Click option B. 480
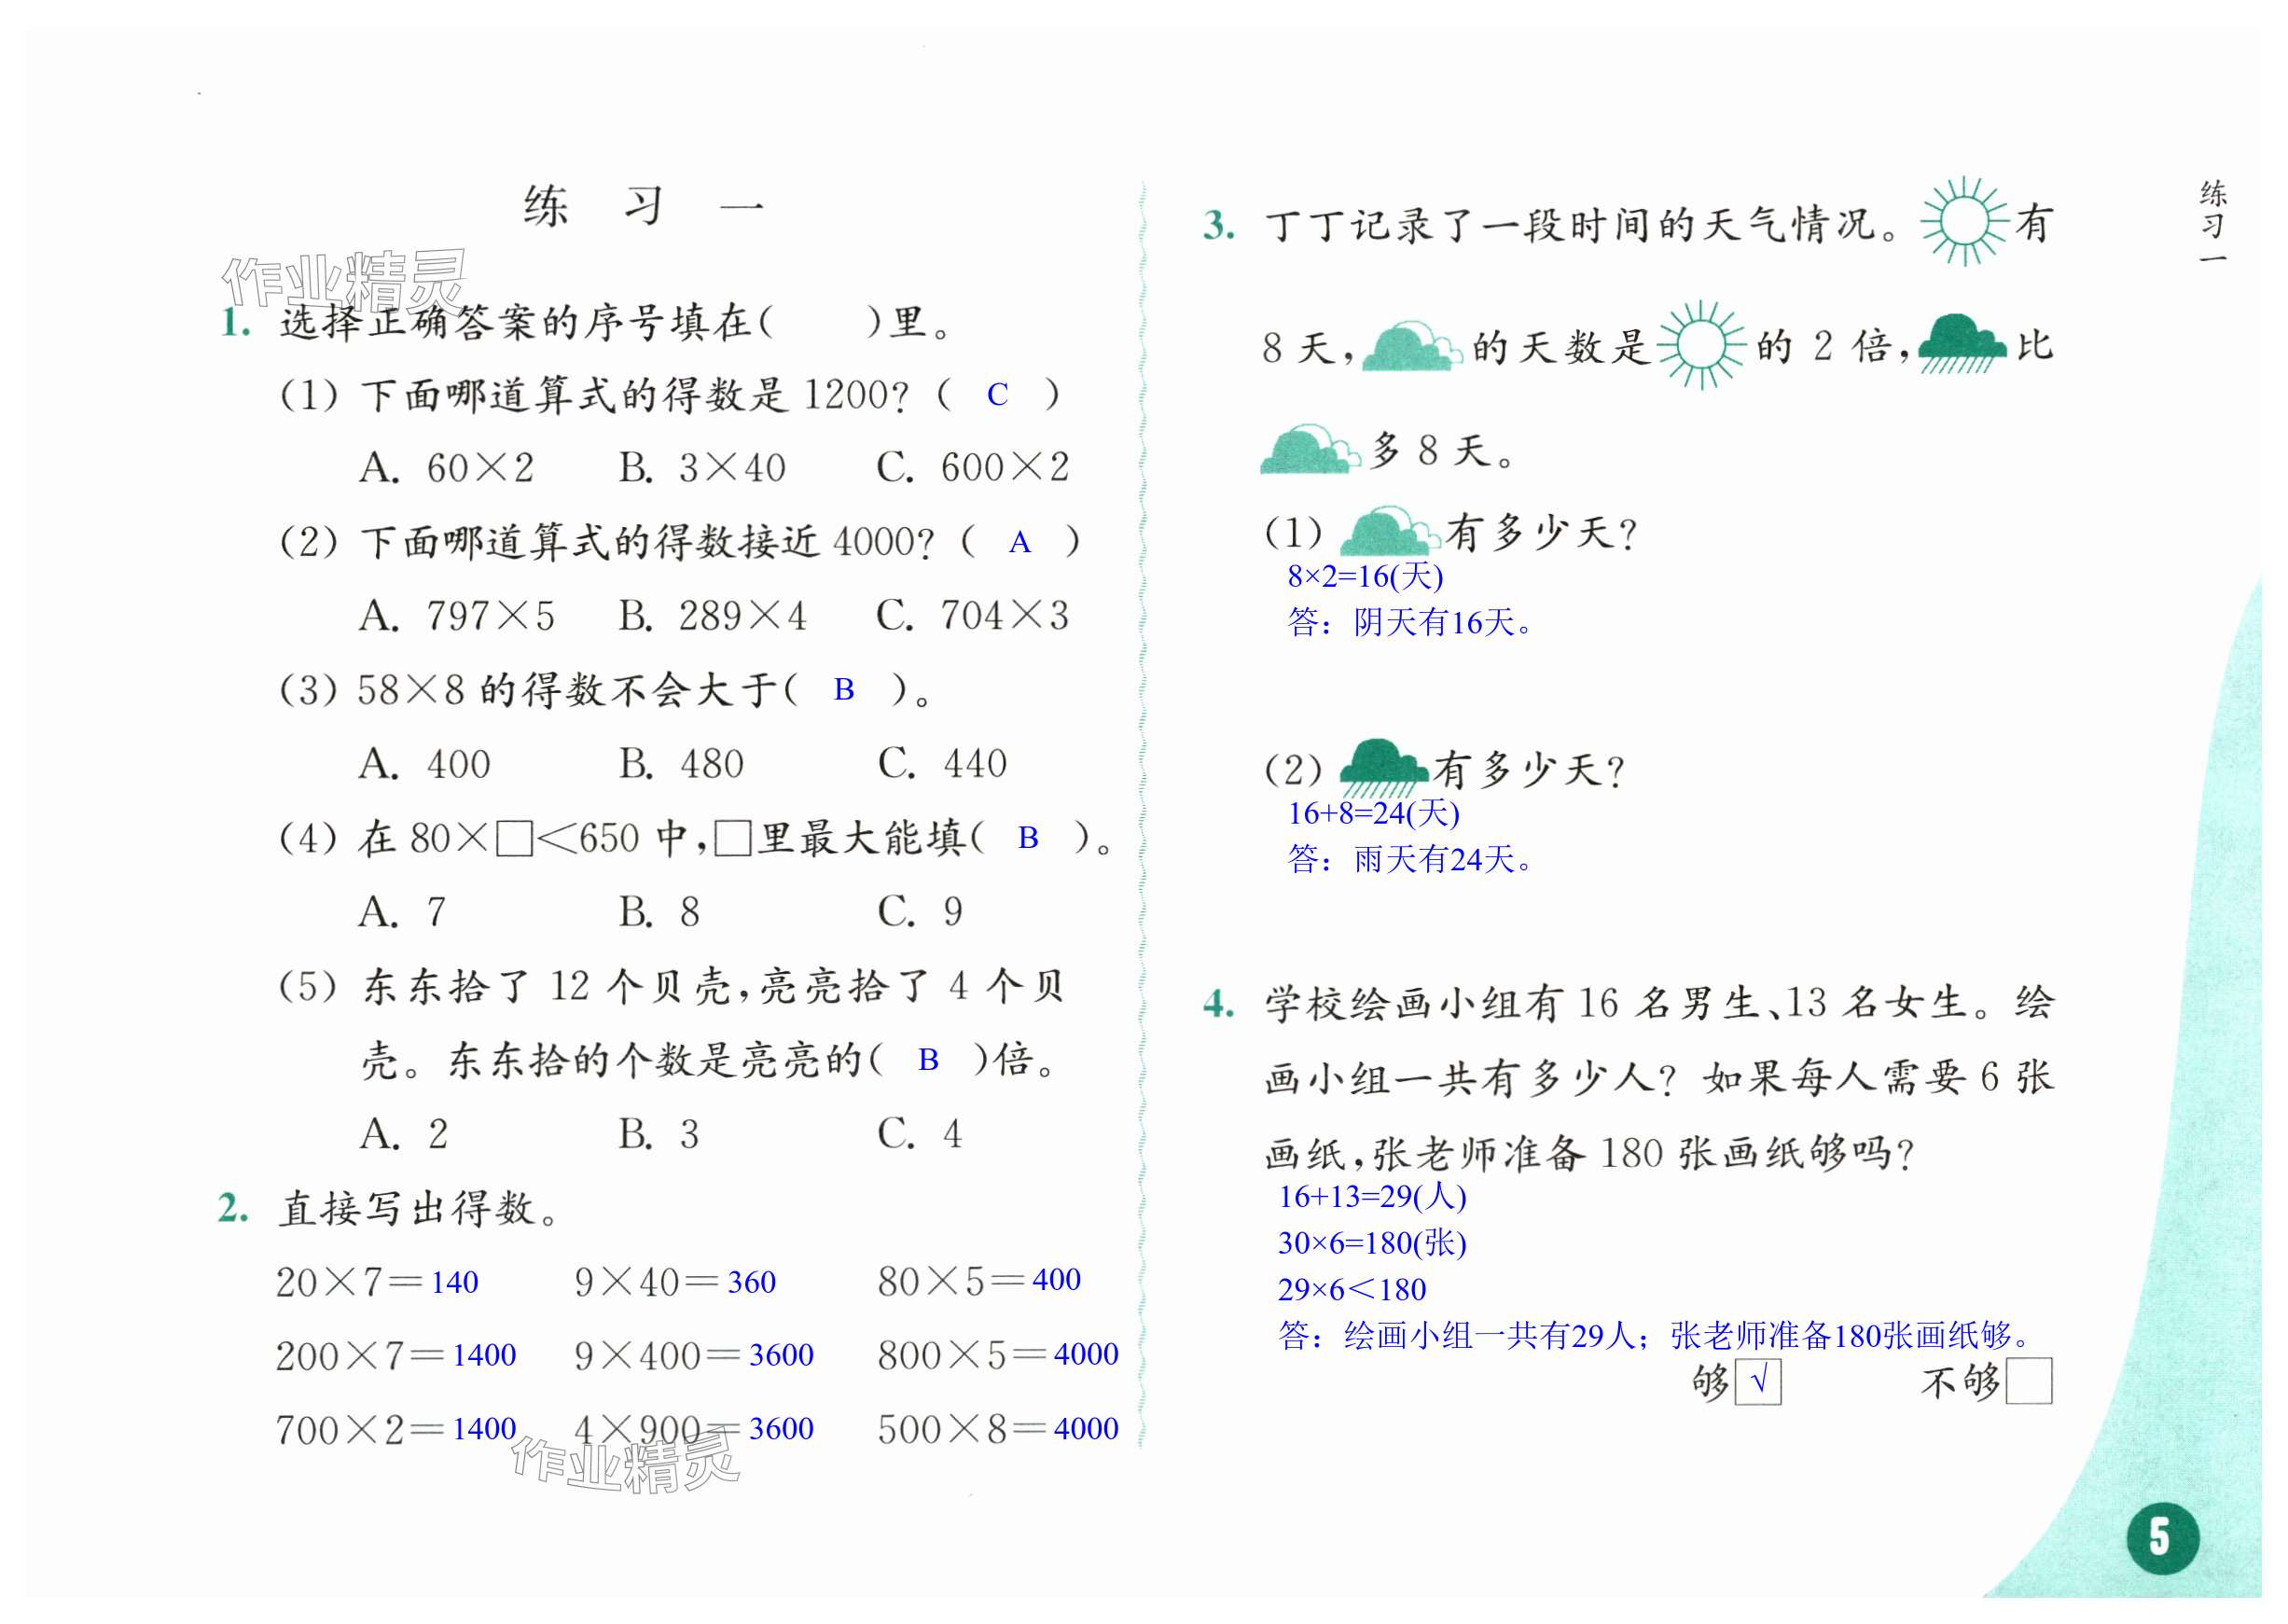 [x=681, y=765]
